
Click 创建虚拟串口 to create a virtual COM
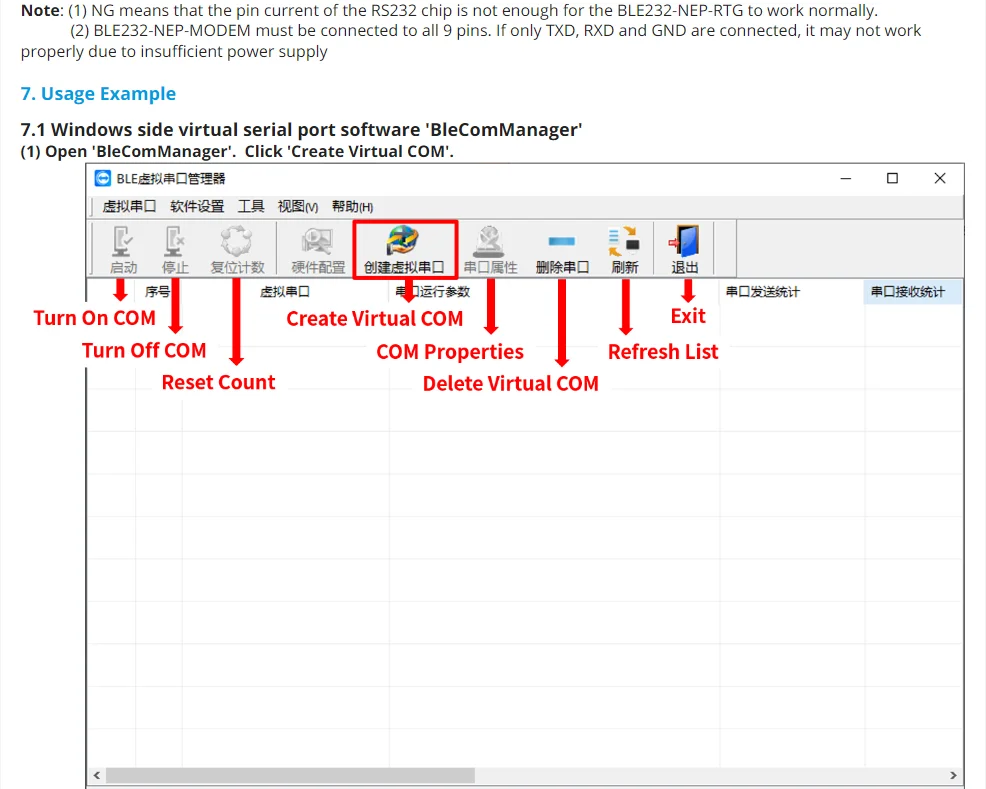404,250
